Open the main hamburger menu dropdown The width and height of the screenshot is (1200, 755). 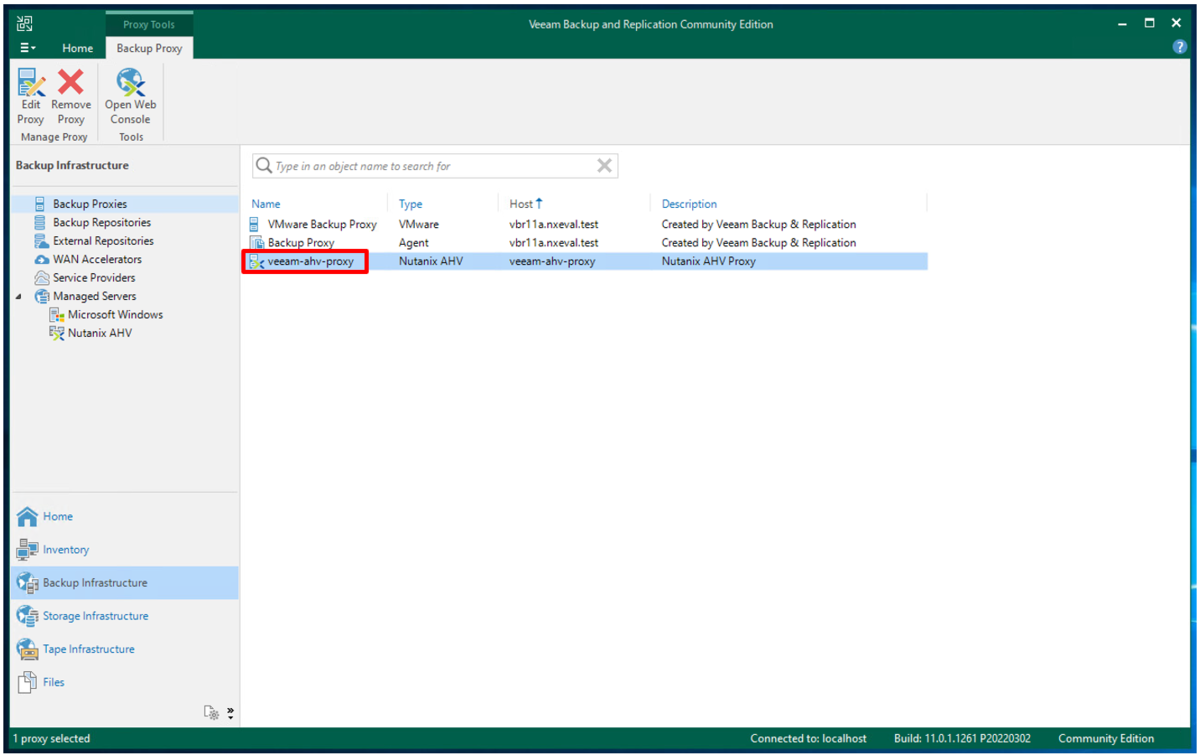point(28,47)
